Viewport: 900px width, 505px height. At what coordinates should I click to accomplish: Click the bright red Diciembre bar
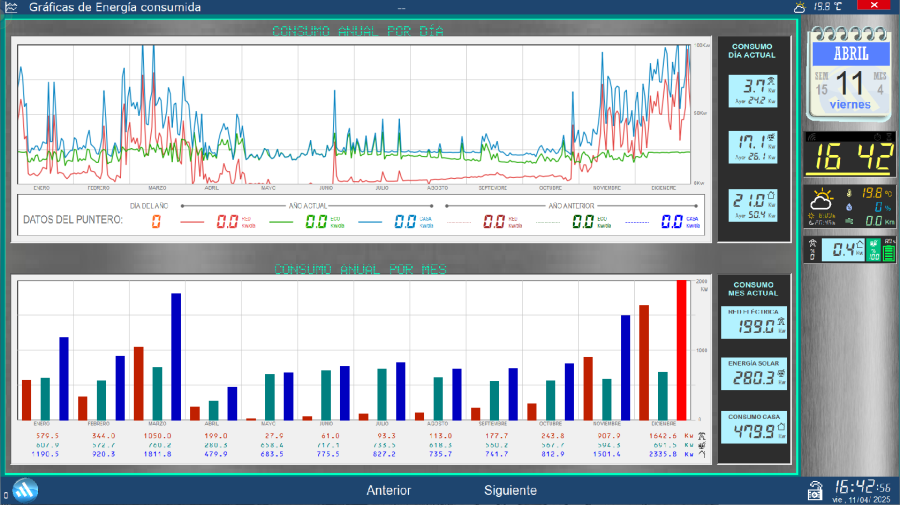point(682,350)
